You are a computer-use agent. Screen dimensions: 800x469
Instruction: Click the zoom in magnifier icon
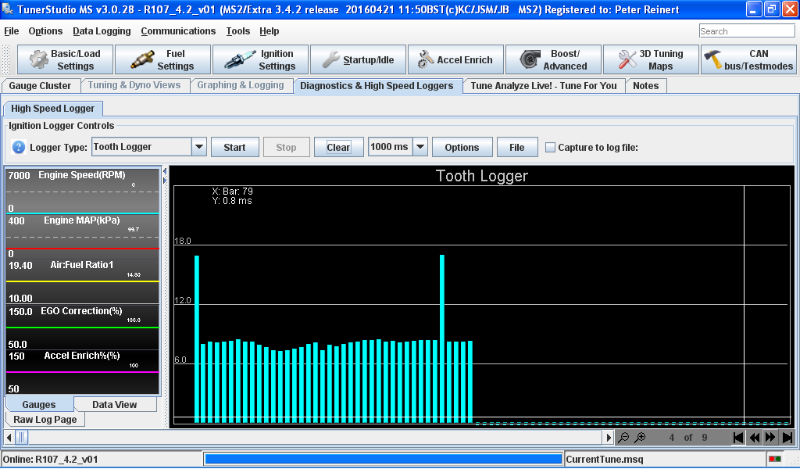[640, 438]
